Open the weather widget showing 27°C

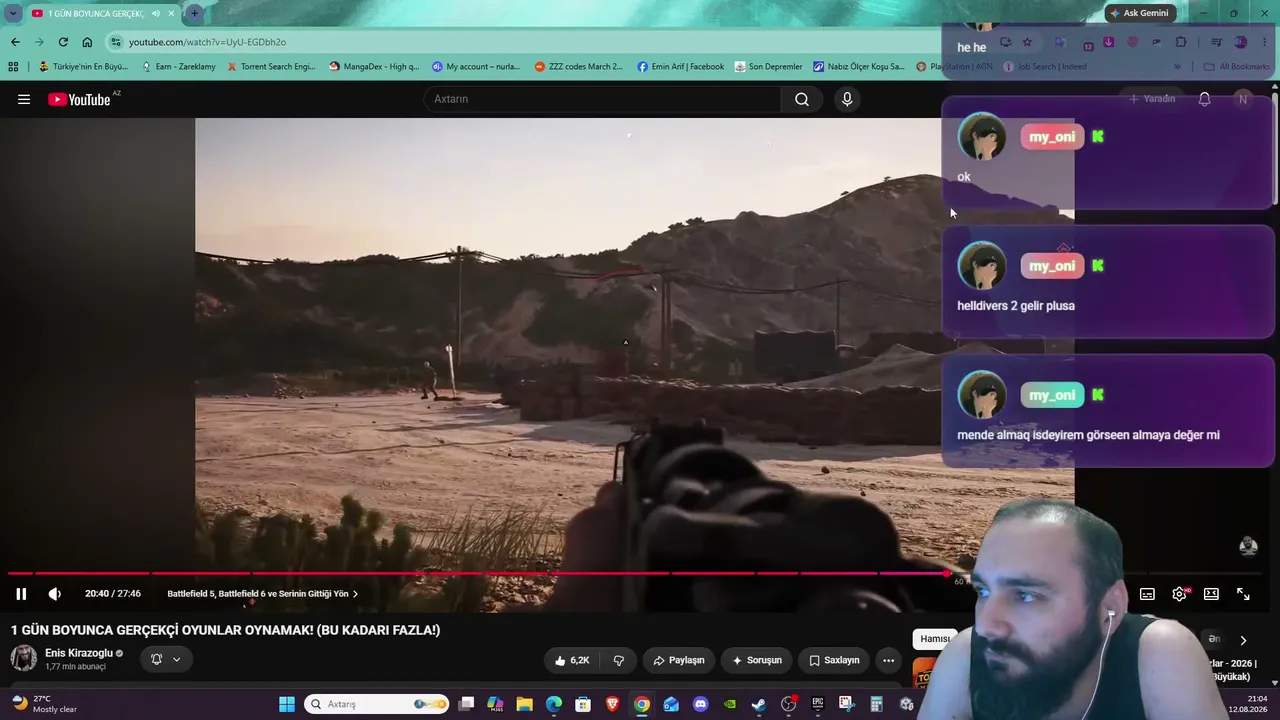[44, 704]
